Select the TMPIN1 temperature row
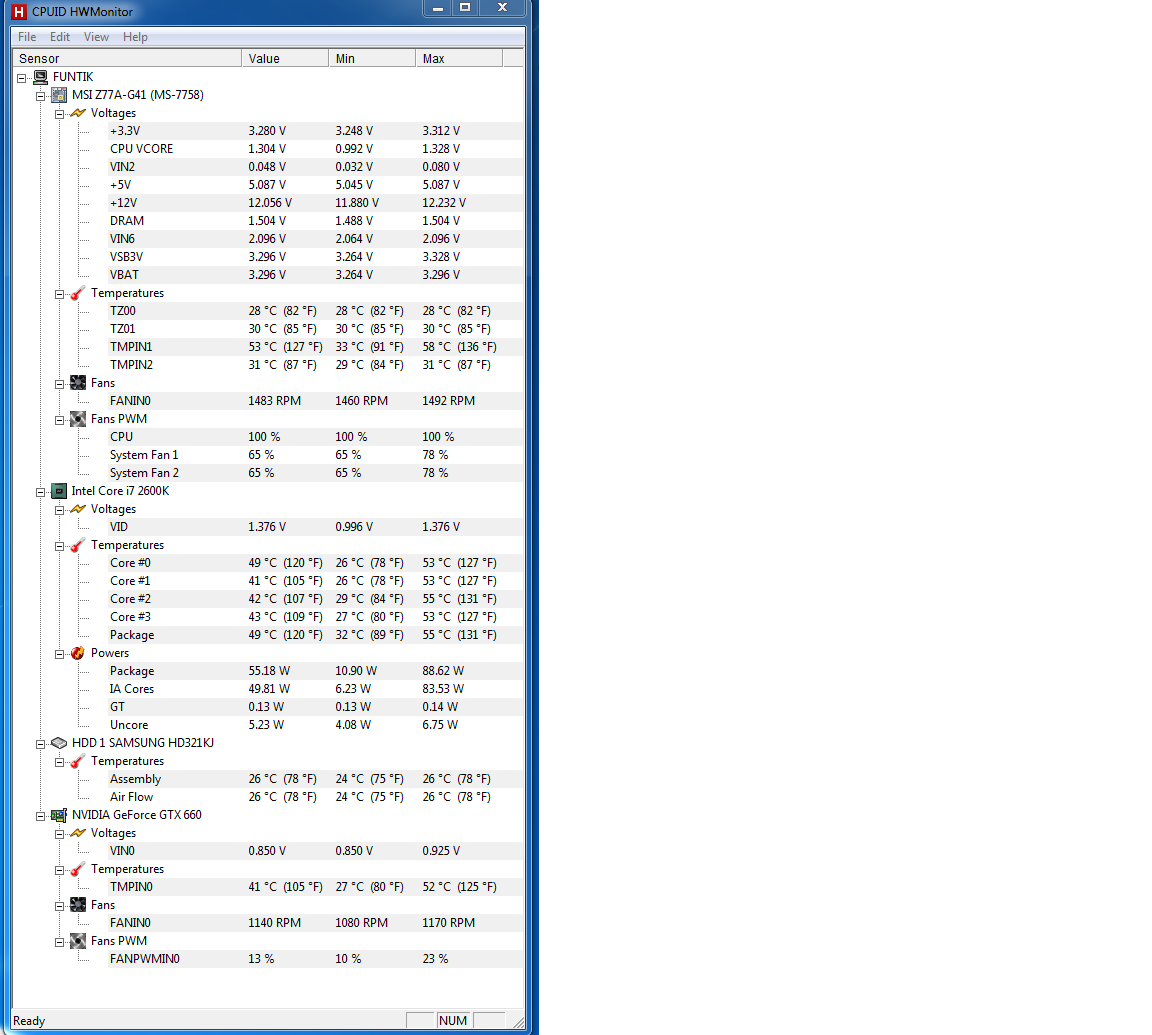This screenshot has width=1152, height=1035. [315, 347]
